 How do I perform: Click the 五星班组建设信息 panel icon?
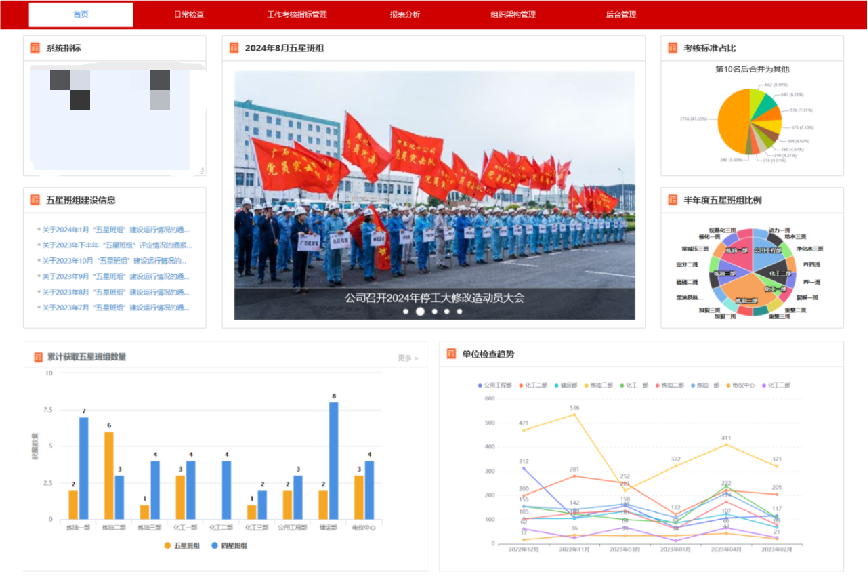tap(36, 200)
